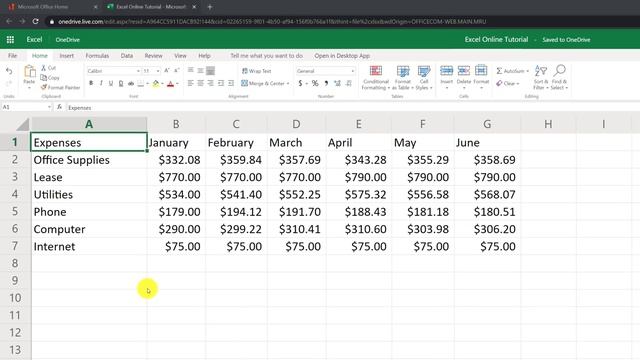Click the Tell me what you want search box
The image size is (640, 360).
(x=267, y=56)
